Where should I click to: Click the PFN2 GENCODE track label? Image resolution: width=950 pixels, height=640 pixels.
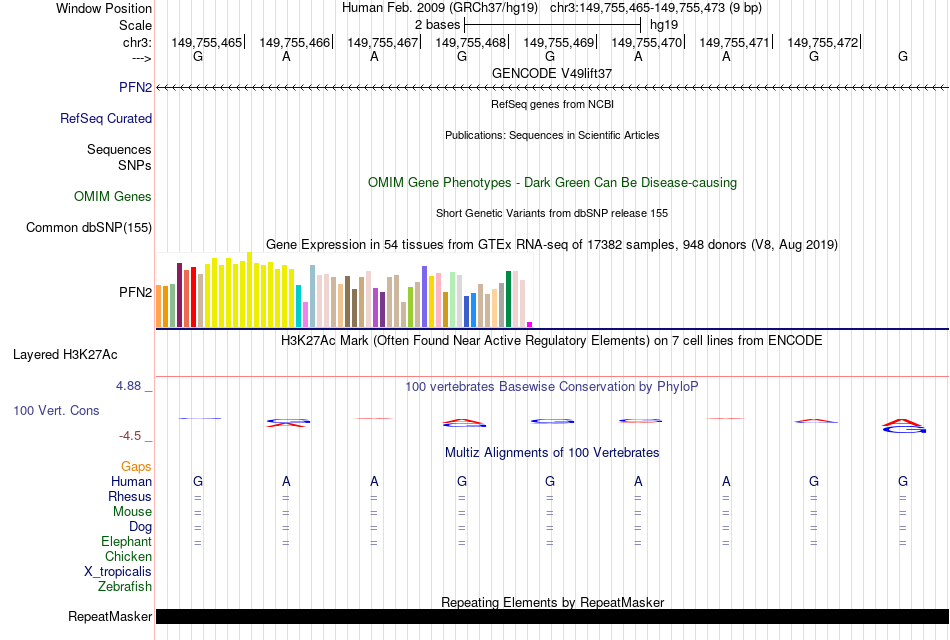(135, 87)
